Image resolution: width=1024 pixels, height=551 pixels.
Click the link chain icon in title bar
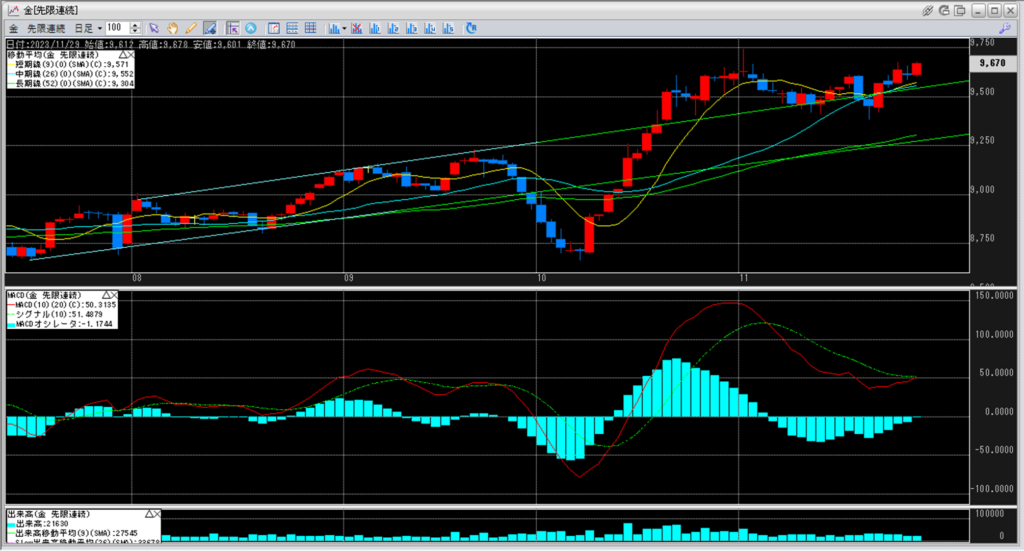(927, 10)
